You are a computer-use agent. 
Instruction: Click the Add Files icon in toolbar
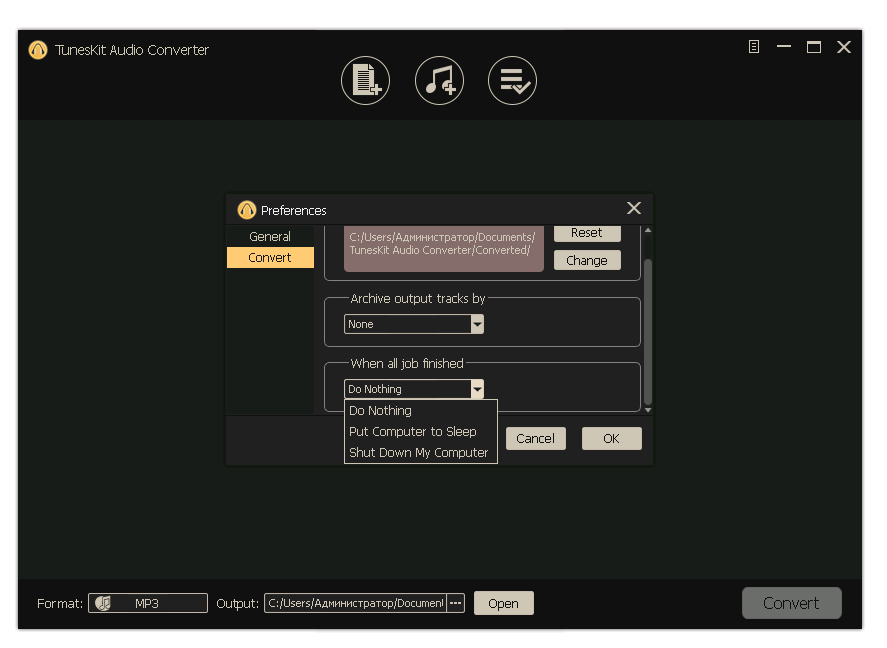click(x=365, y=80)
